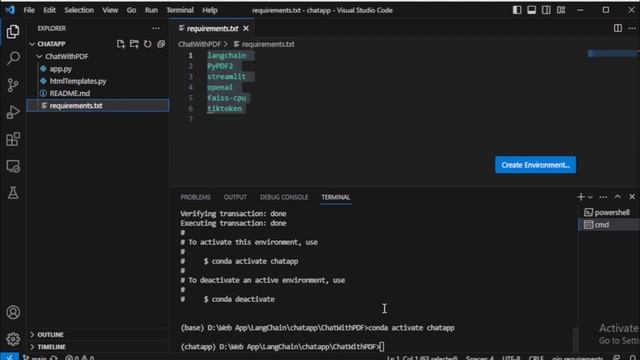This screenshot has height=360, width=640.
Task: Split the editor right
Action: click(618, 28)
